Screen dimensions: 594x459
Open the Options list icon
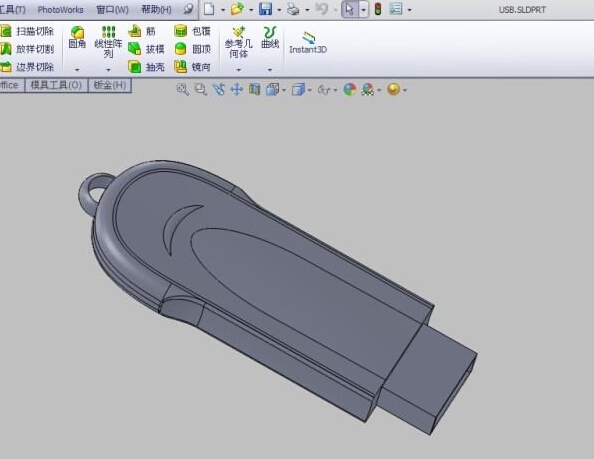pyautogui.click(x=396, y=9)
